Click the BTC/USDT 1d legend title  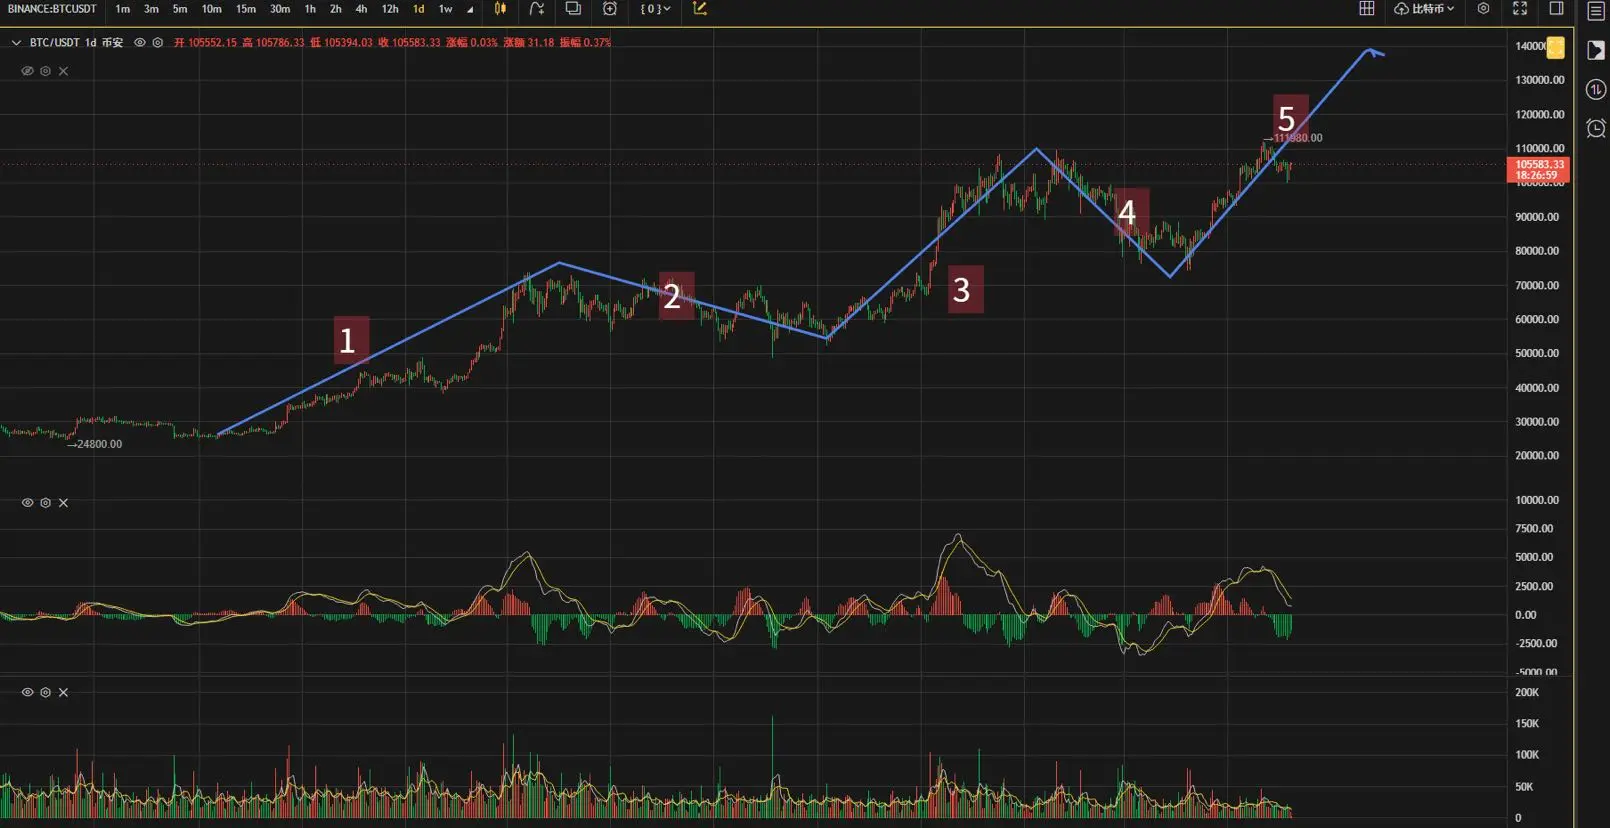click(76, 43)
